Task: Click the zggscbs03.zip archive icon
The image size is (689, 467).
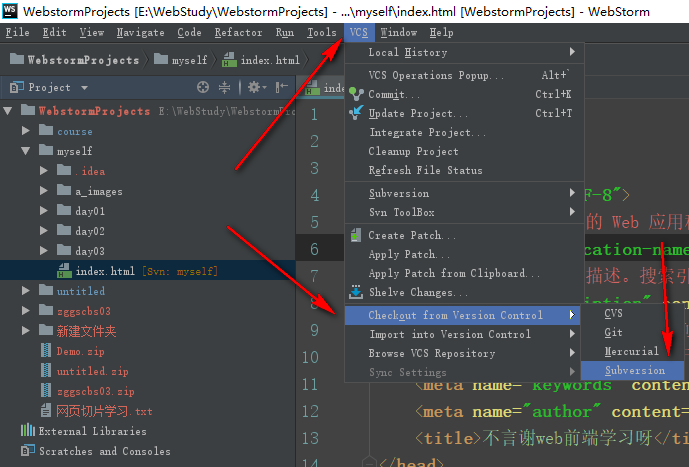Action: (x=46, y=391)
